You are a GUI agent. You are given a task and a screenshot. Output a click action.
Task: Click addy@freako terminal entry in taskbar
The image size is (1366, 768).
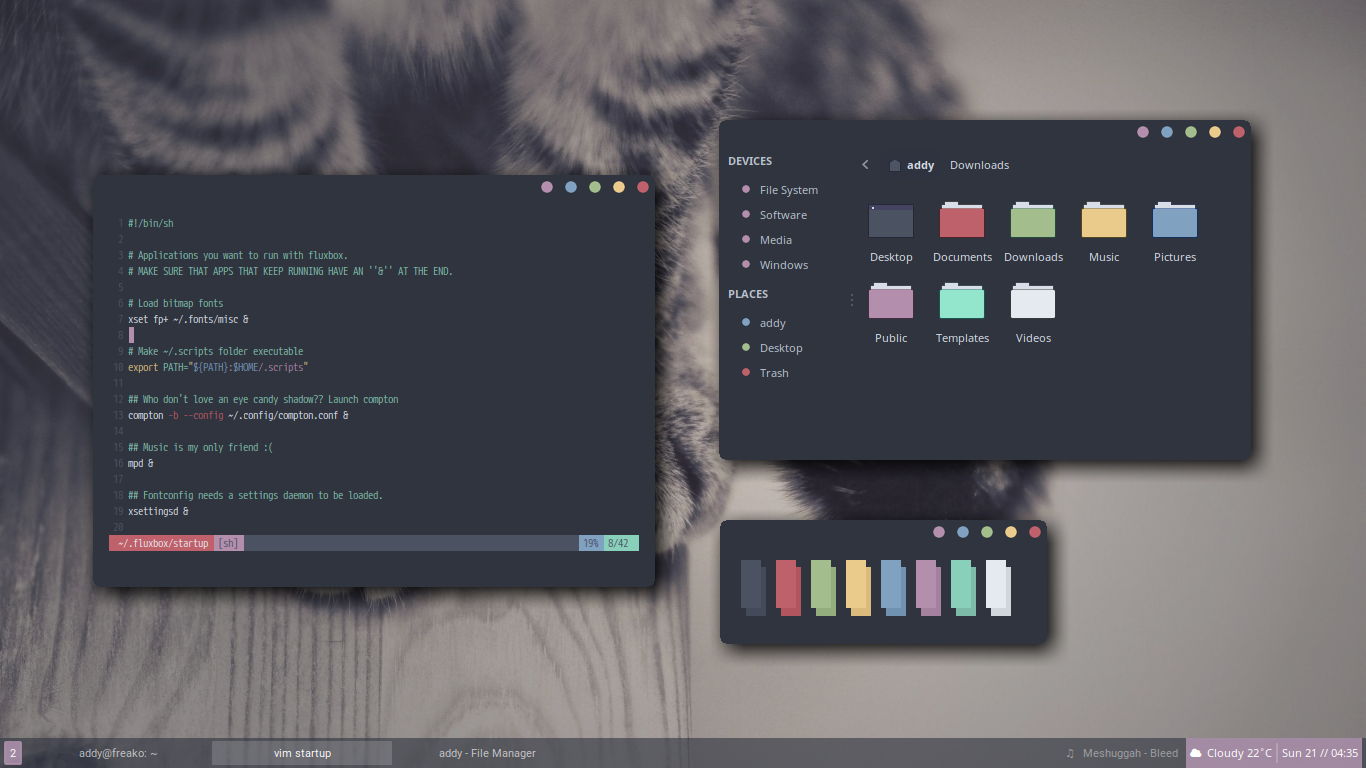[x=117, y=753]
